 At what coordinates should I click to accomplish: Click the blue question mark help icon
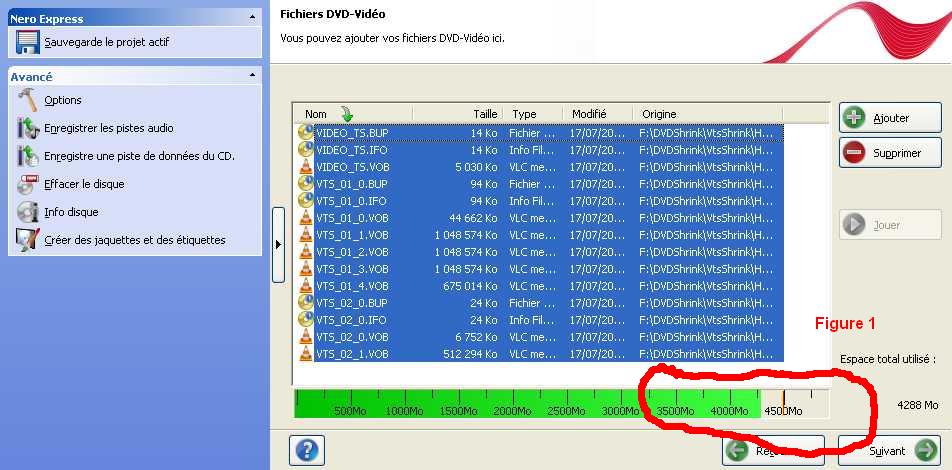click(x=307, y=450)
